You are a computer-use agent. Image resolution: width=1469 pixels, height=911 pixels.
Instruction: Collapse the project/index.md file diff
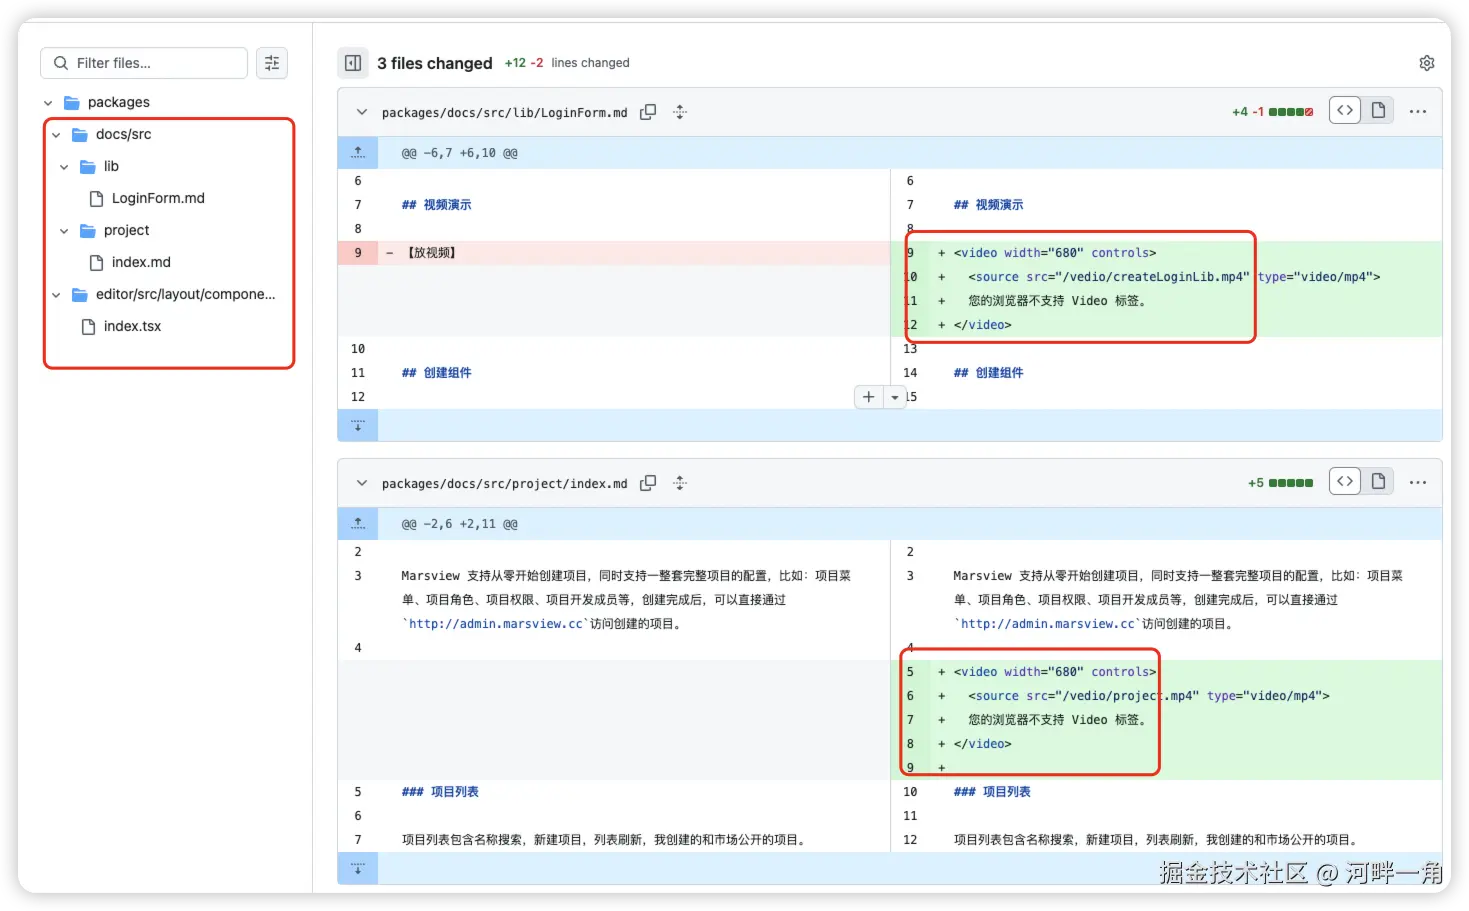[362, 483]
